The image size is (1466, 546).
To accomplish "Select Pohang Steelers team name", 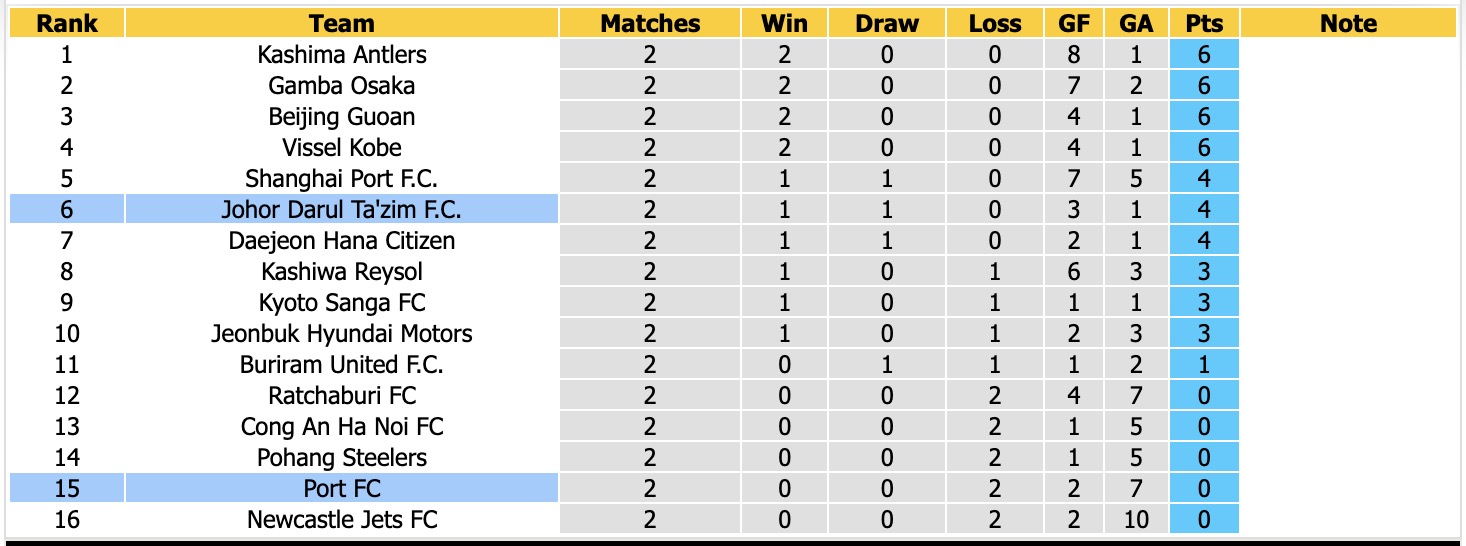I will 342,457.
